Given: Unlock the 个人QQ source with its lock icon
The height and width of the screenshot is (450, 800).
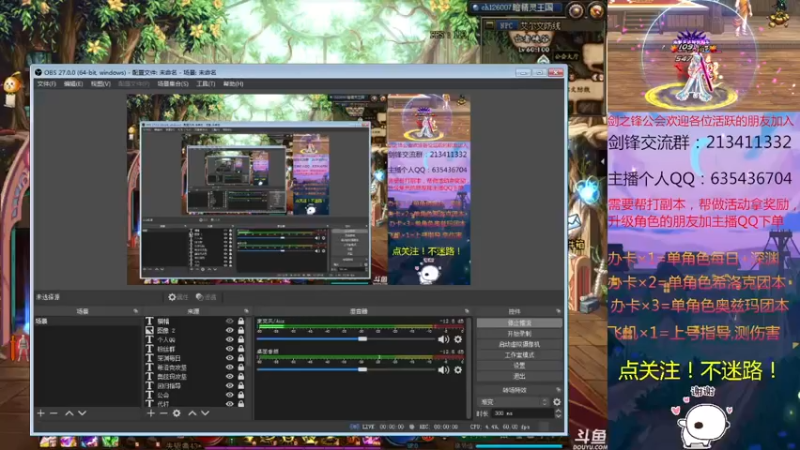Looking at the screenshot, I should (x=241, y=340).
